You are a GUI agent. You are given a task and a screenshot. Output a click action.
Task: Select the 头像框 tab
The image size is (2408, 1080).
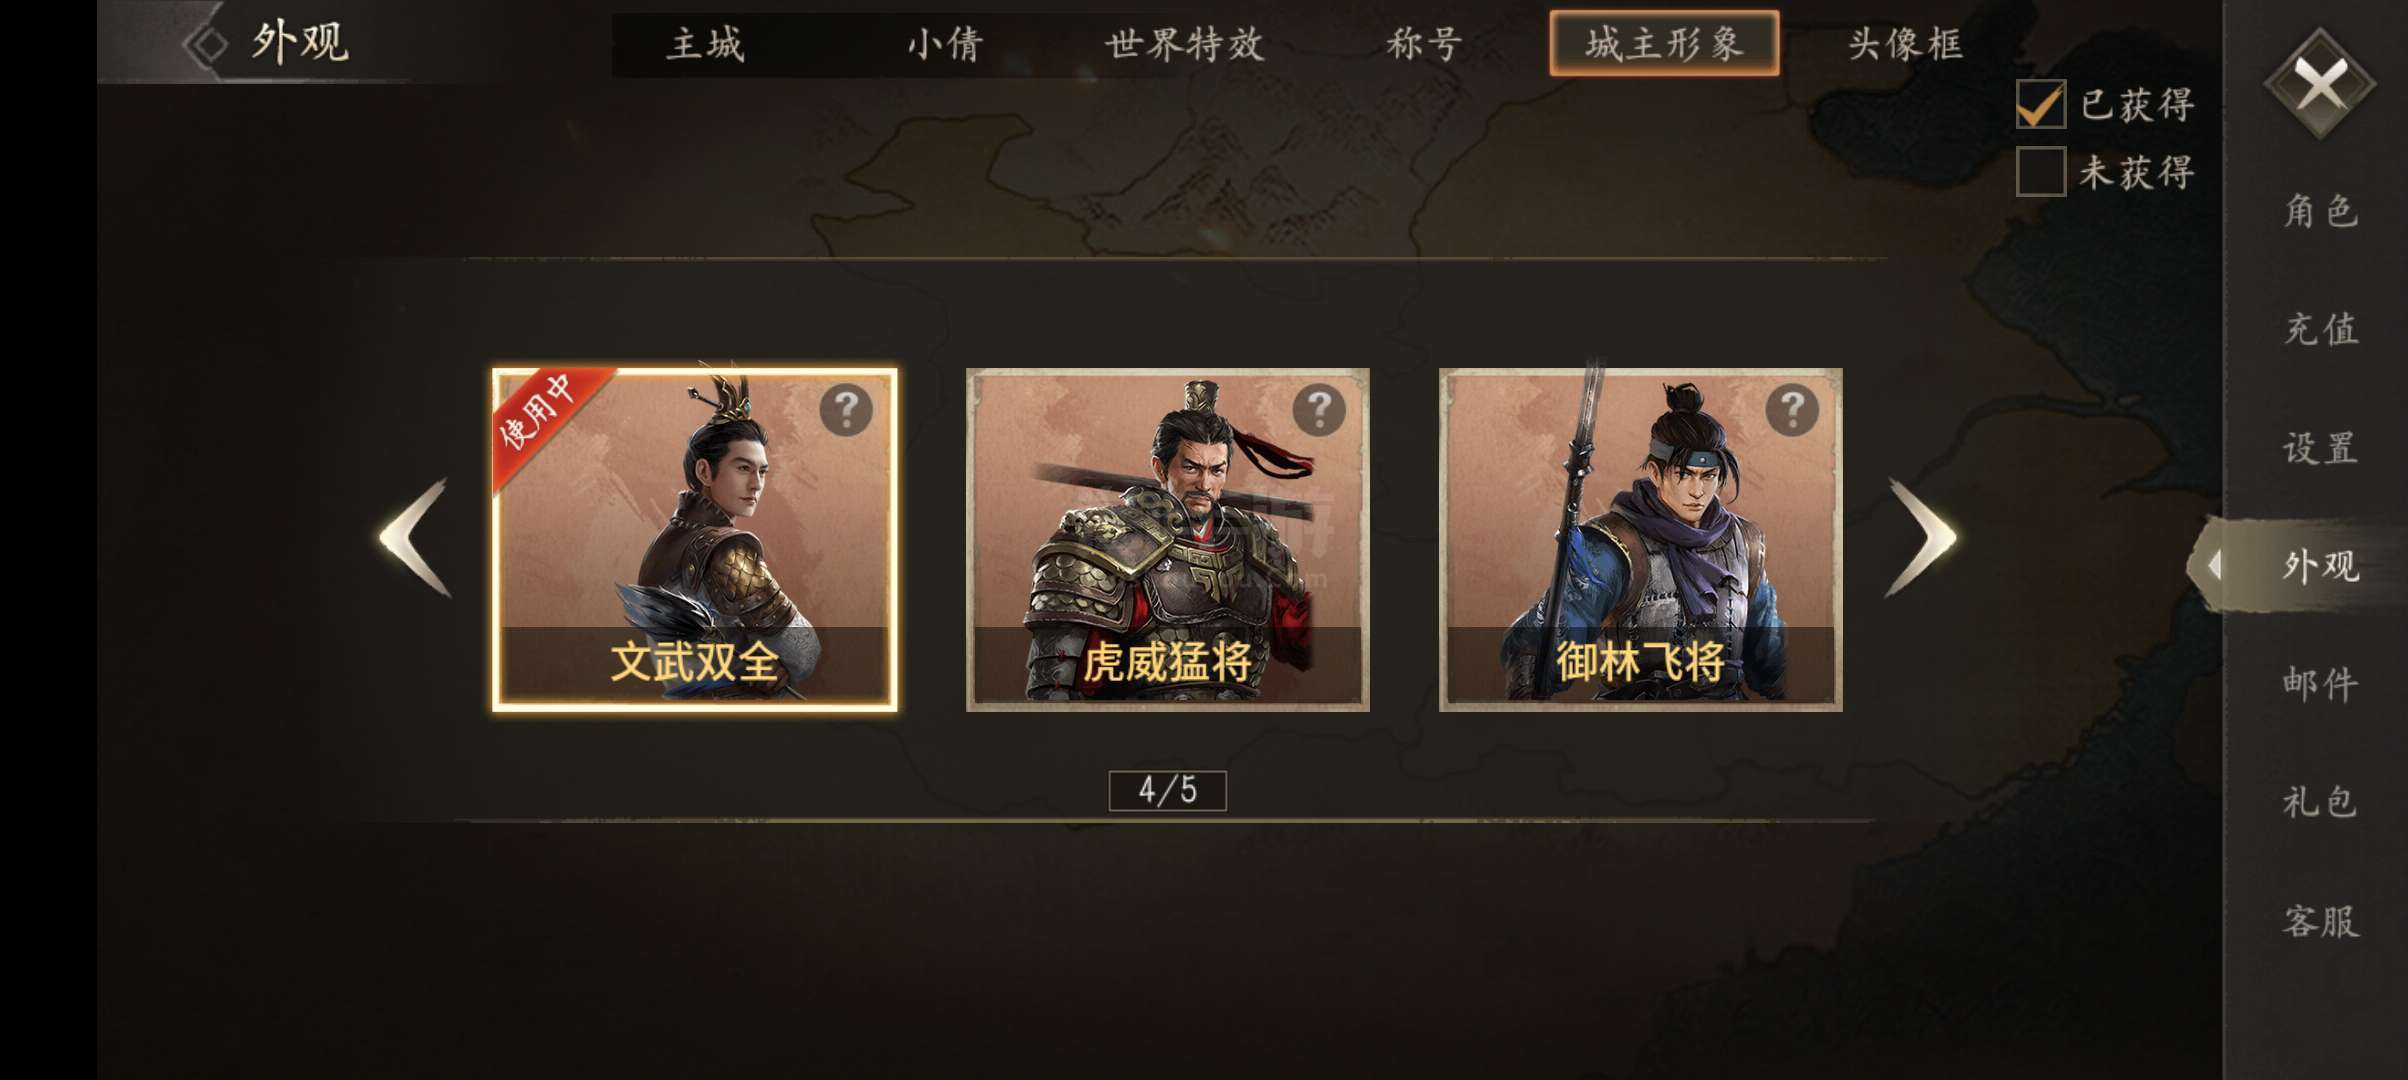coord(1905,44)
